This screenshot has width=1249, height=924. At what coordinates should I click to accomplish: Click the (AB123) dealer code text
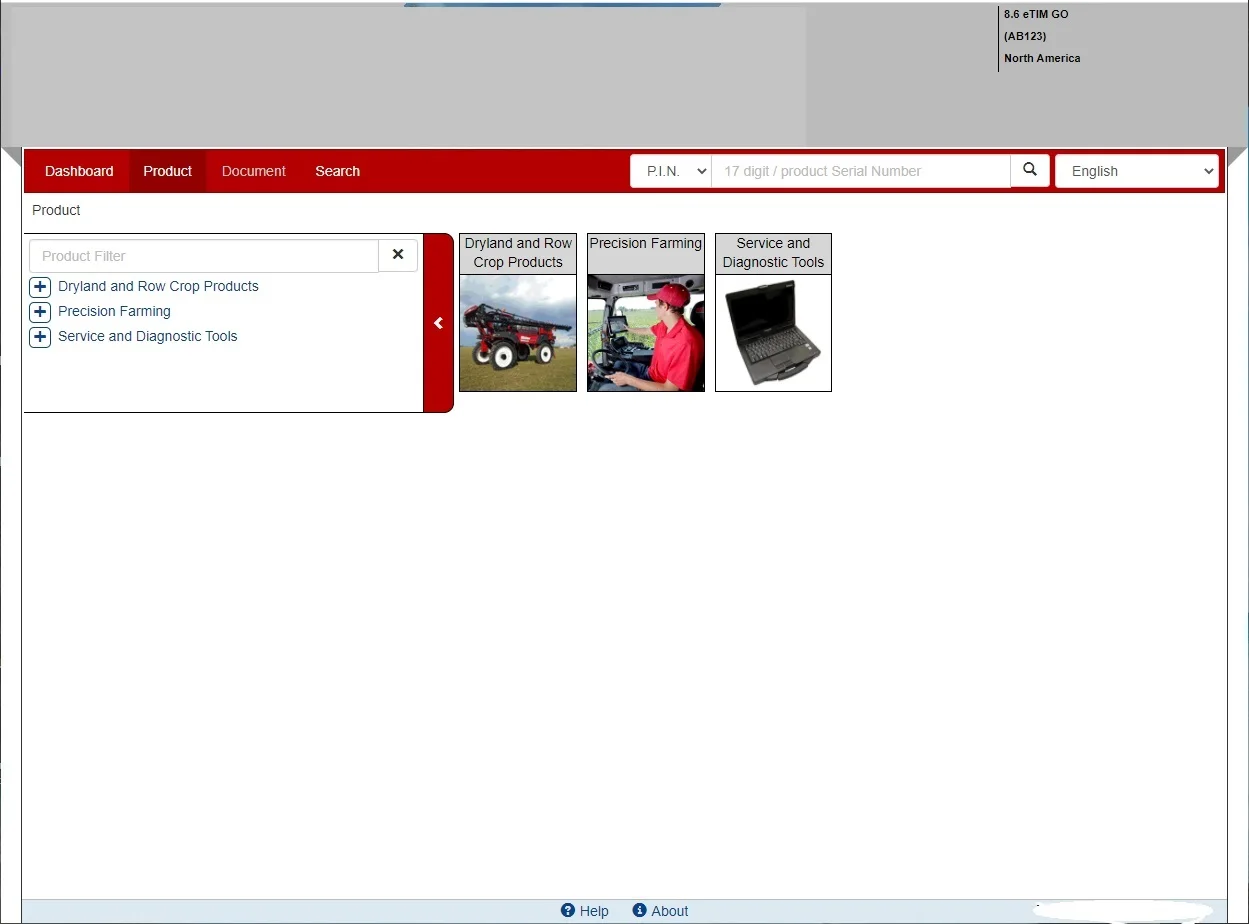tap(1025, 36)
